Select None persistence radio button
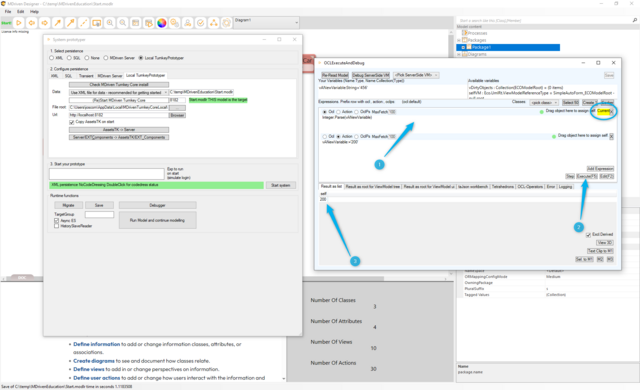Viewport: 640px width, 390px height. (x=87, y=58)
